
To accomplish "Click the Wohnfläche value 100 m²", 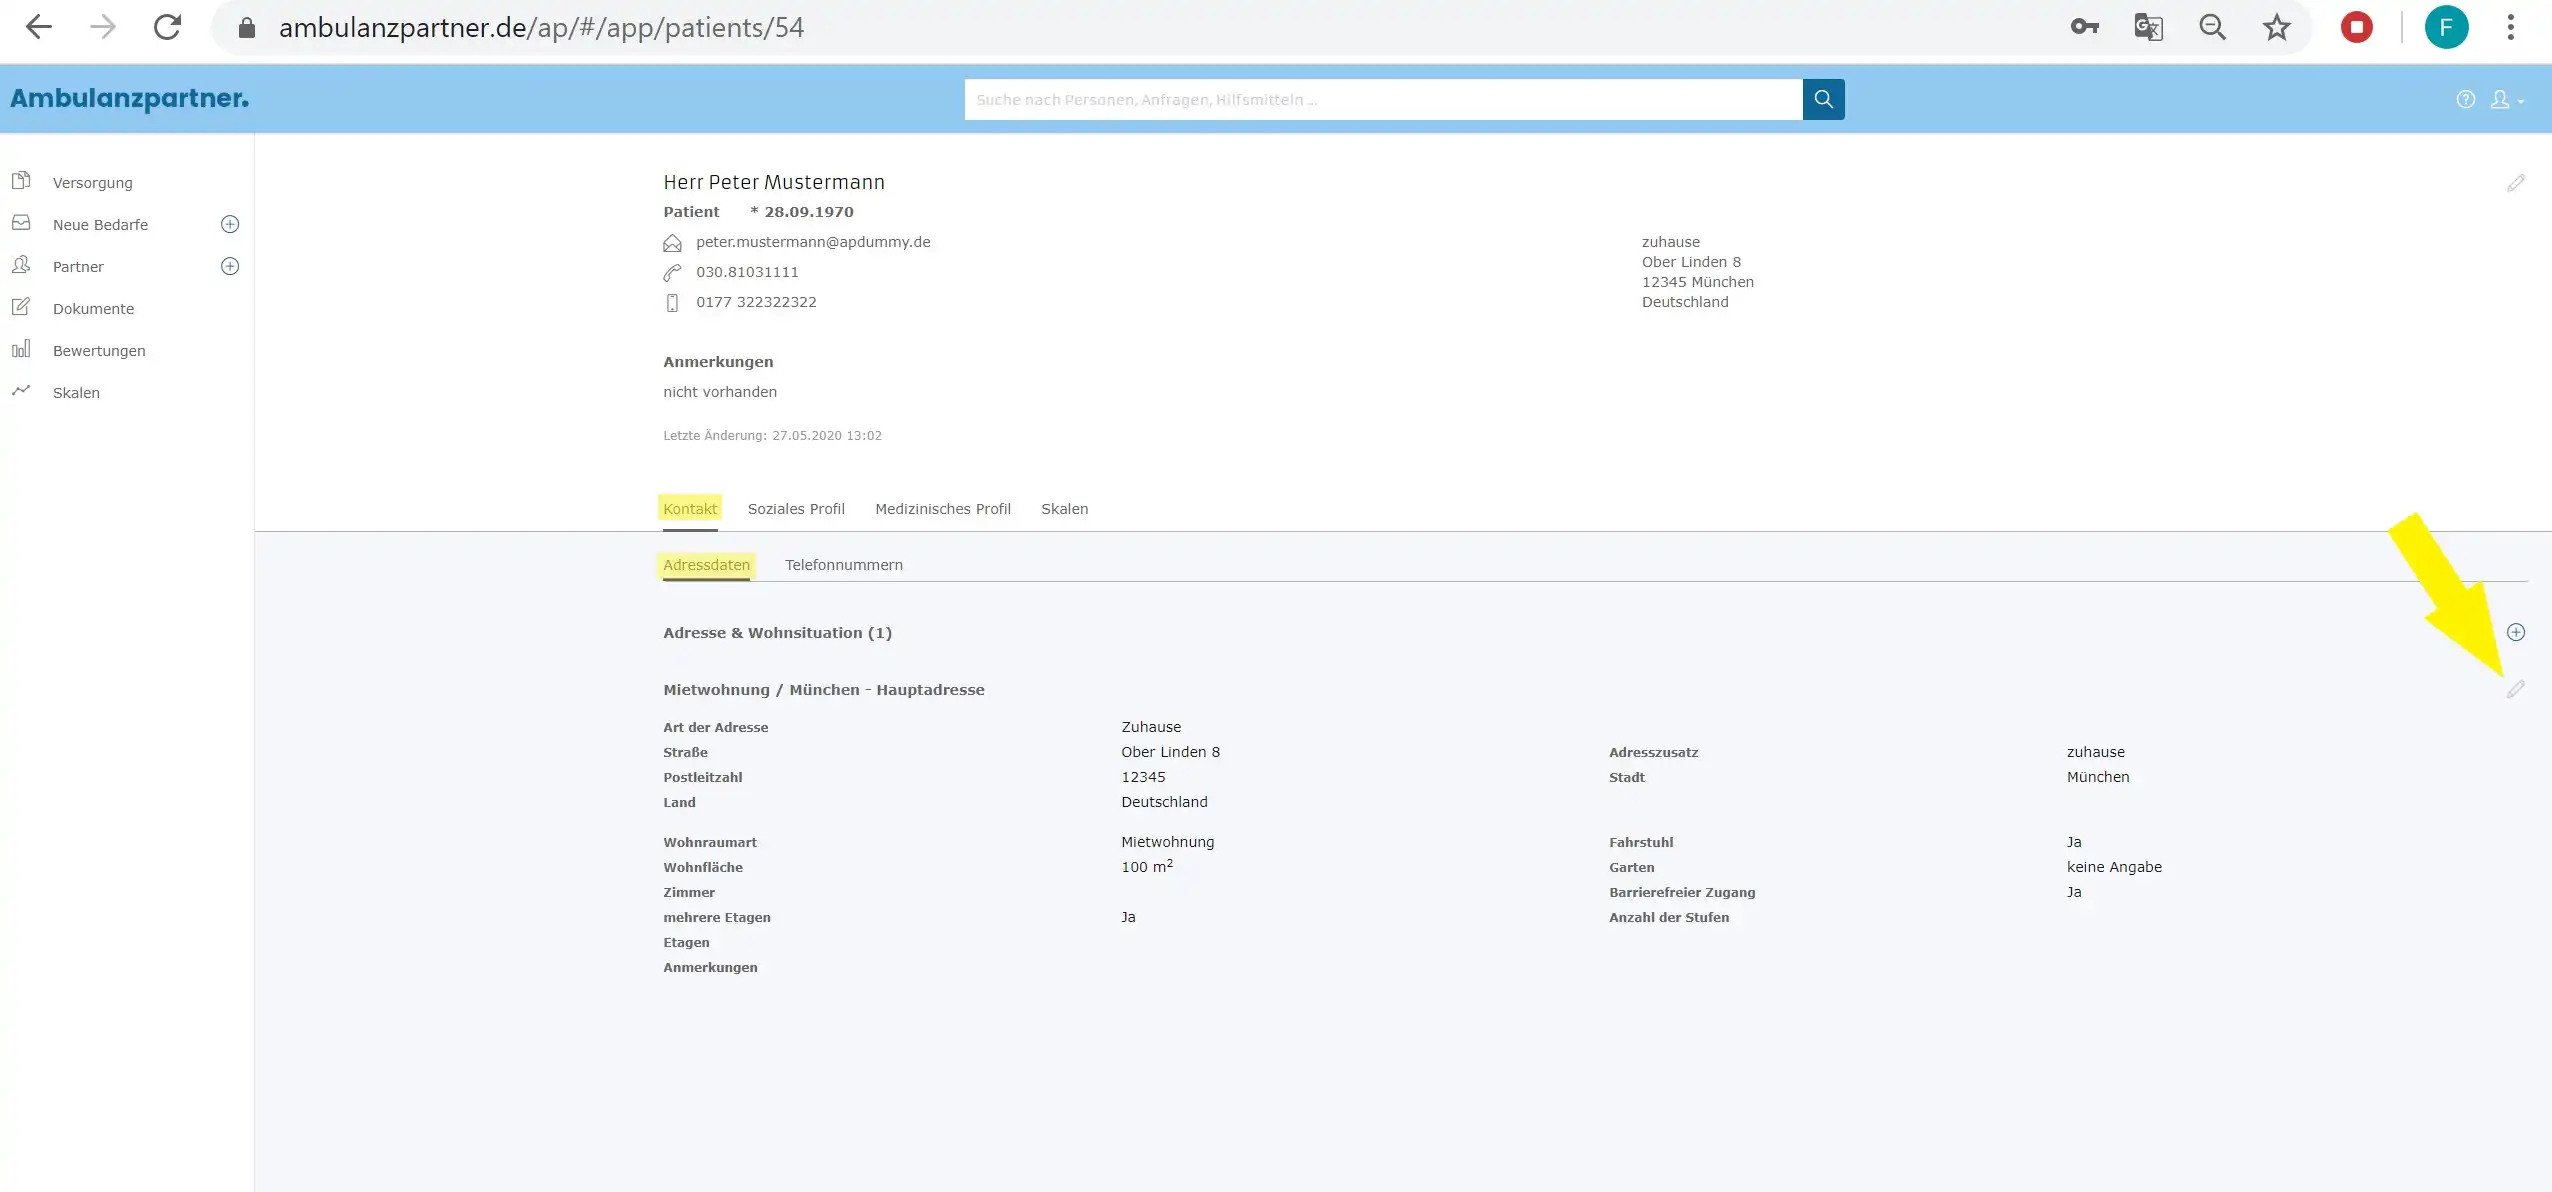I will 1147,866.
